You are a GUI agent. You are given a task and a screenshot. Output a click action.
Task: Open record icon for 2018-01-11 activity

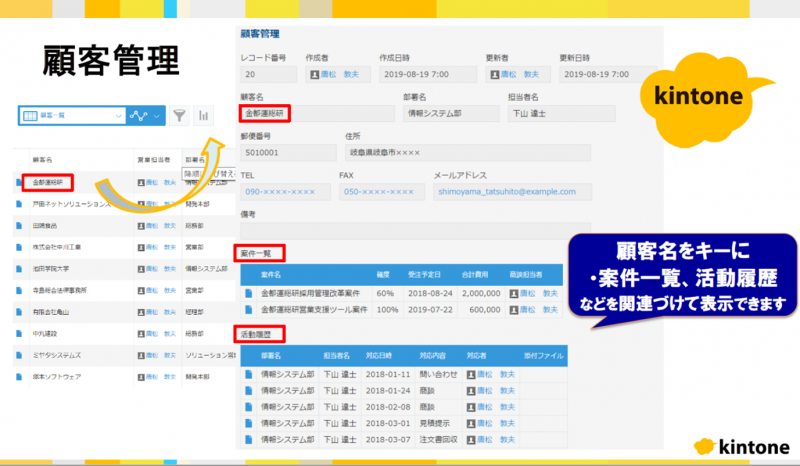tap(248, 374)
